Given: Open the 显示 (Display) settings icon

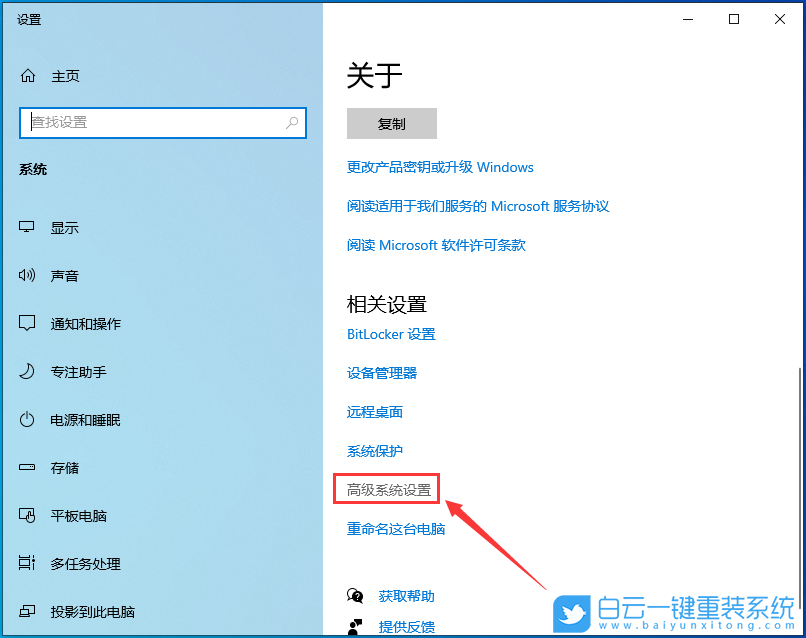Looking at the screenshot, I should (29, 227).
